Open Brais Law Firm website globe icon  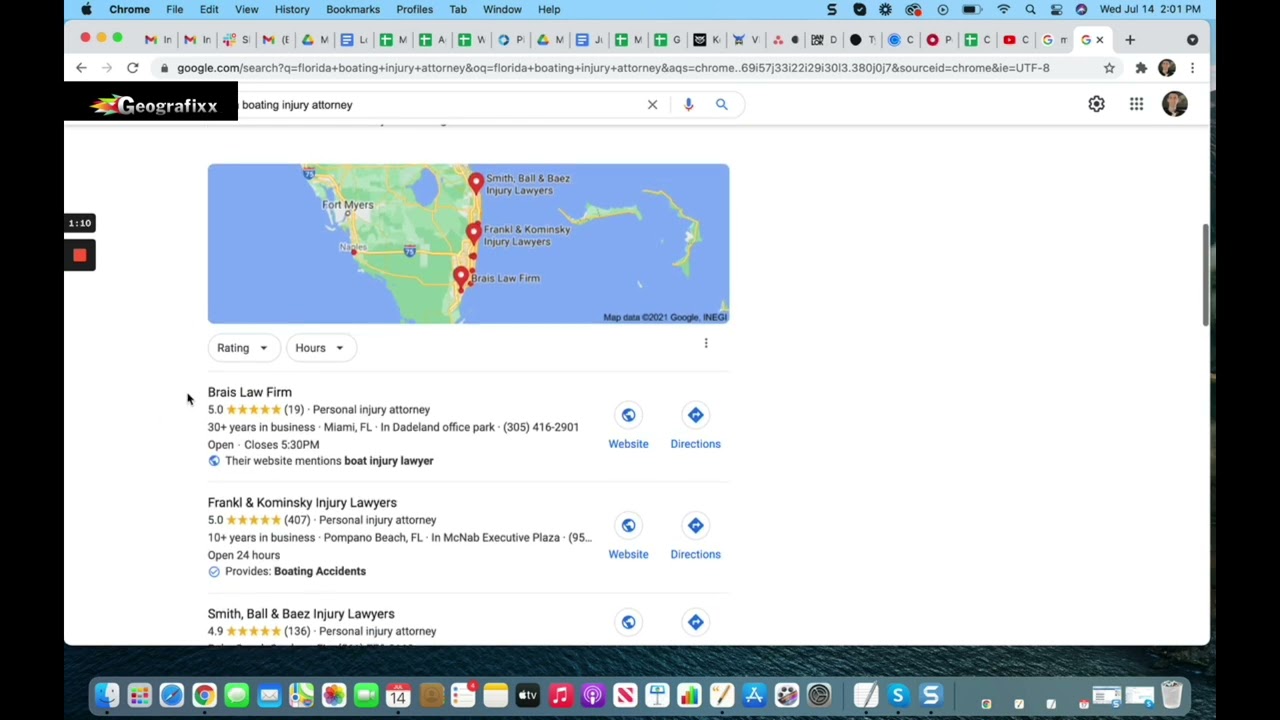[628, 415]
